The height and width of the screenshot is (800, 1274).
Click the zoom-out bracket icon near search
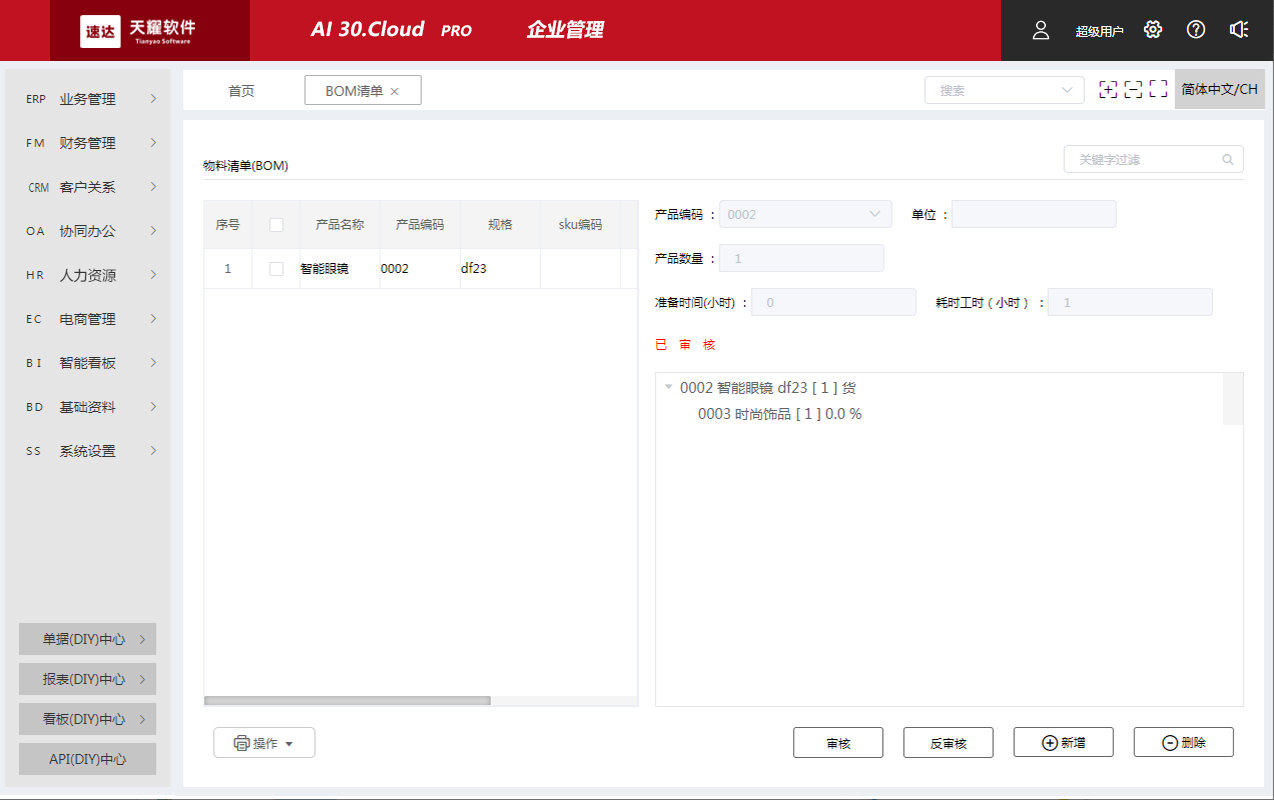tap(1133, 89)
